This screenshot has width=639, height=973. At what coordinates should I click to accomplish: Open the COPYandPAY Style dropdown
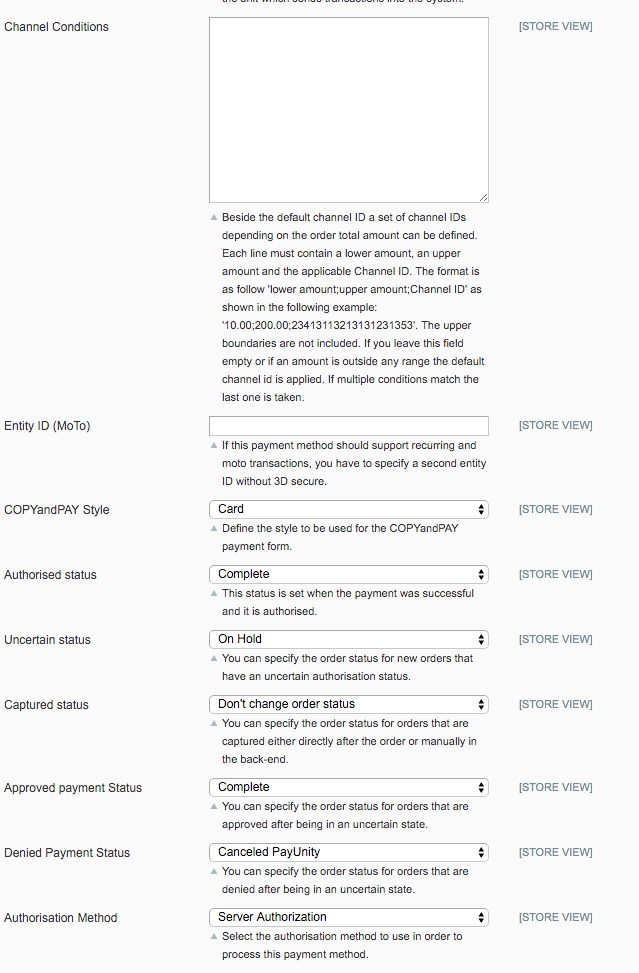(x=348, y=509)
